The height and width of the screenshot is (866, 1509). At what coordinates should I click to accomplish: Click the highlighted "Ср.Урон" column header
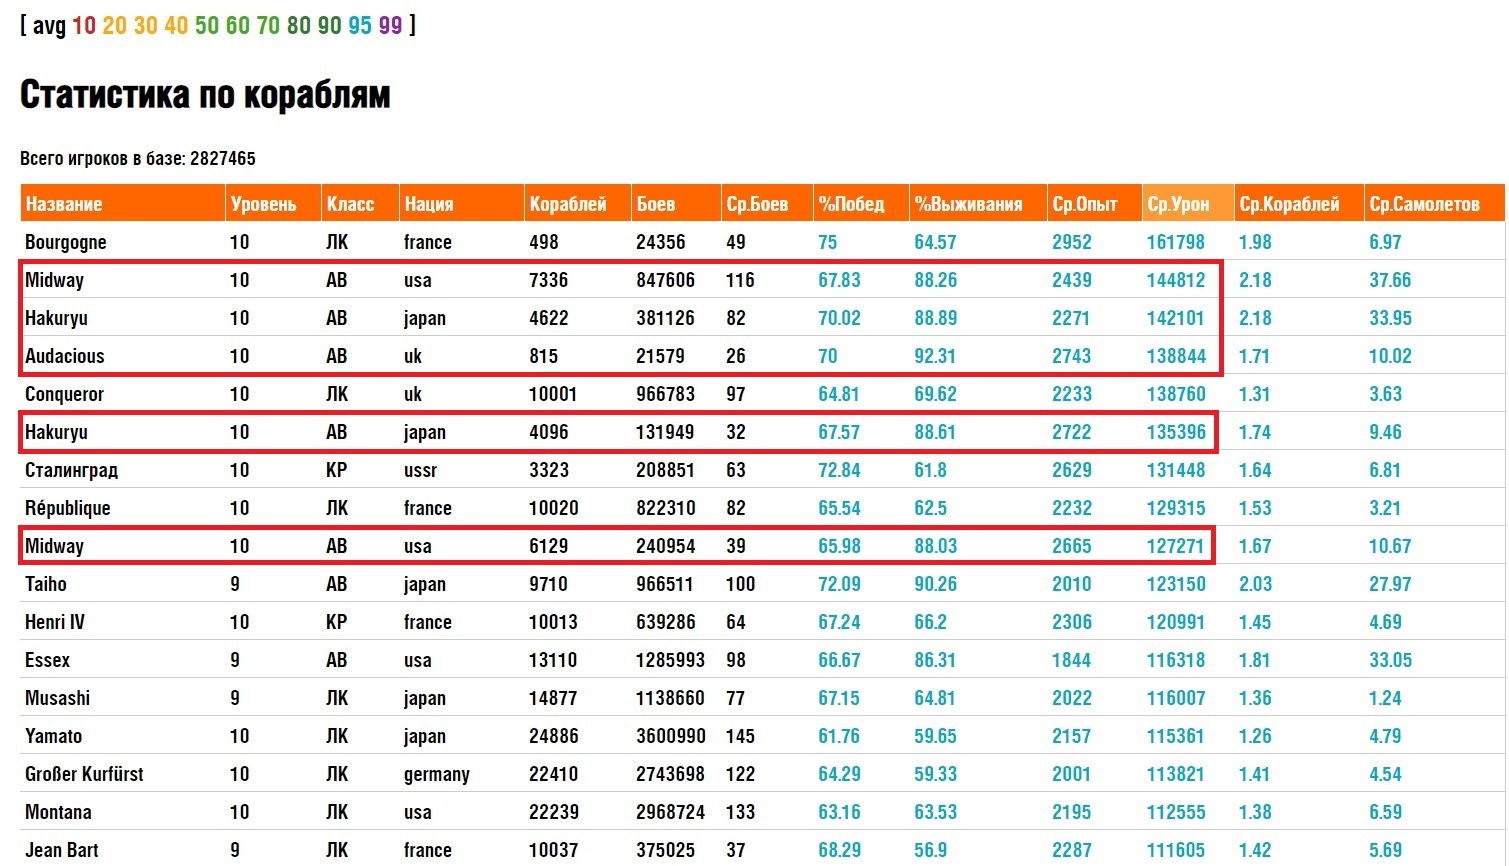[x=1178, y=204]
